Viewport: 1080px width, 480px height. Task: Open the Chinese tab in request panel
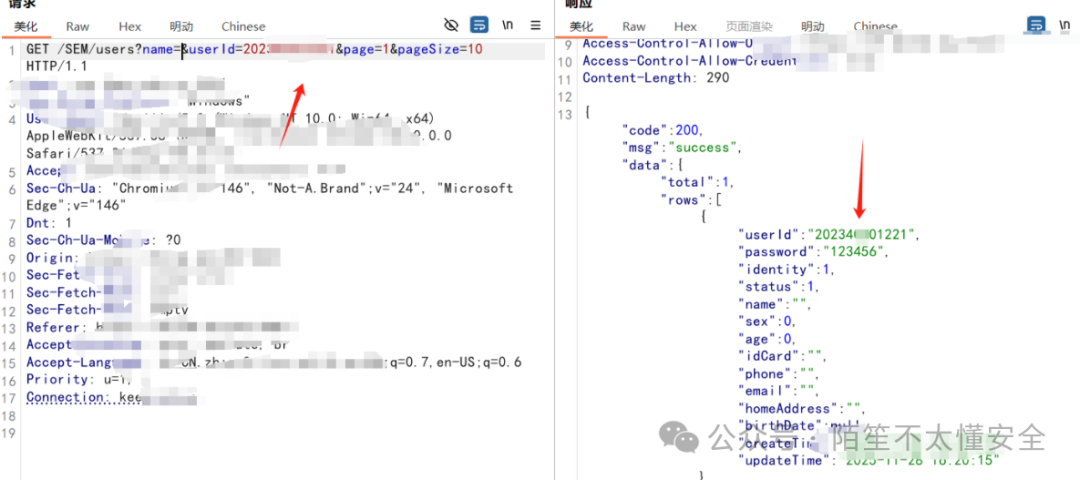click(x=243, y=27)
